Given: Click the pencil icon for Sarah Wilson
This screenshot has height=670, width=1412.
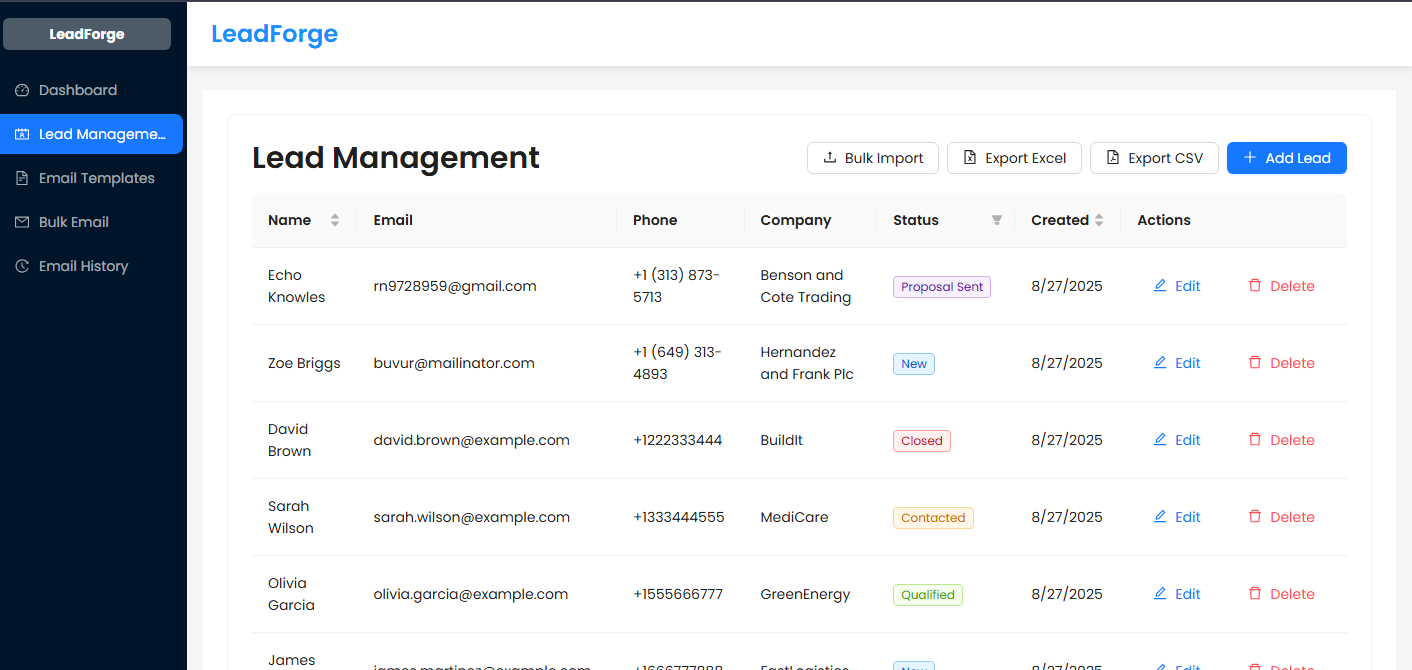Looking at the screenshot, I should (x=1160, y=517).
